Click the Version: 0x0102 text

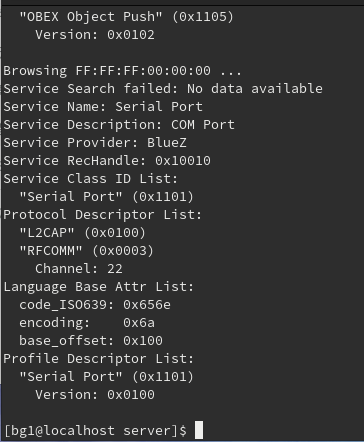tap(95, 35)
